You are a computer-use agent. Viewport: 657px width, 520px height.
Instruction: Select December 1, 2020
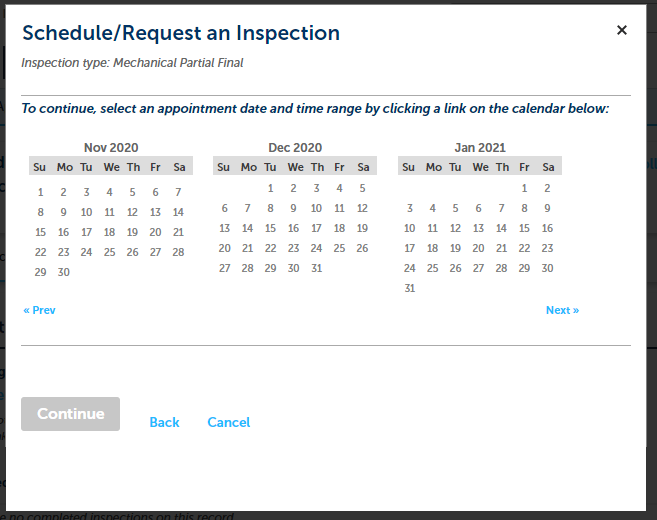[x=270, y=188]
